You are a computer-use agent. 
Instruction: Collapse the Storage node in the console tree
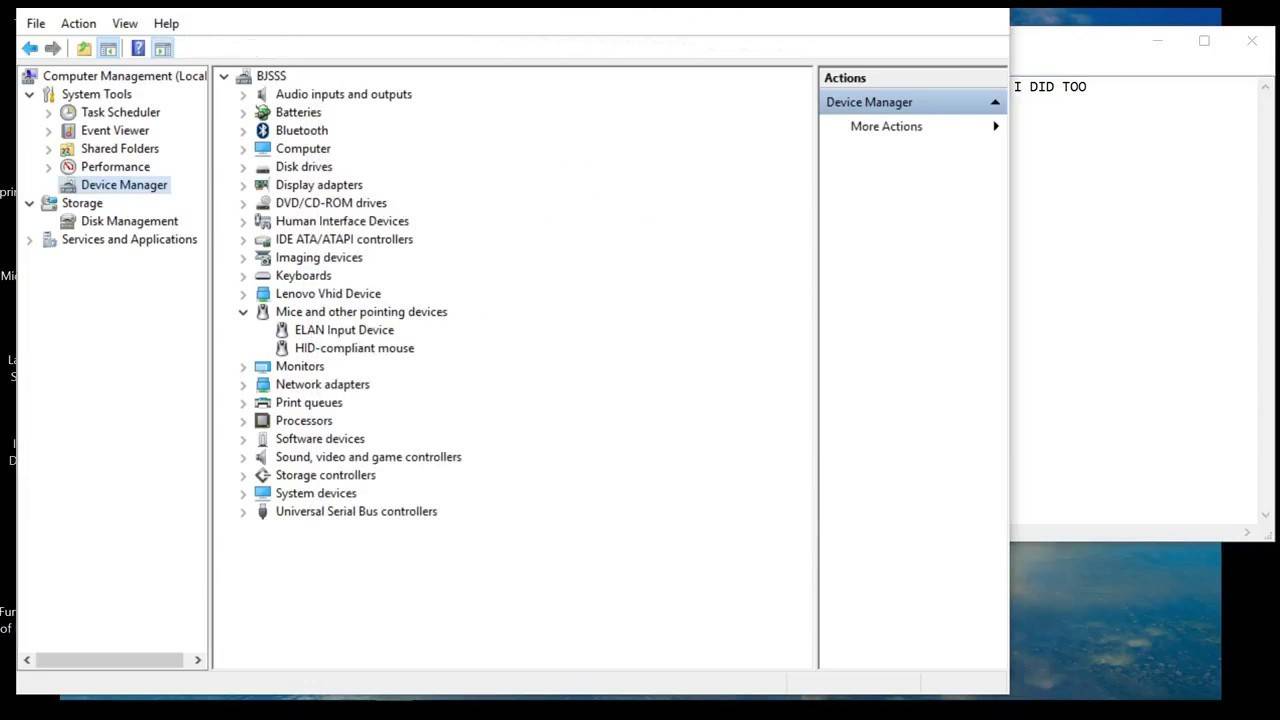click(x=30, y=203)
